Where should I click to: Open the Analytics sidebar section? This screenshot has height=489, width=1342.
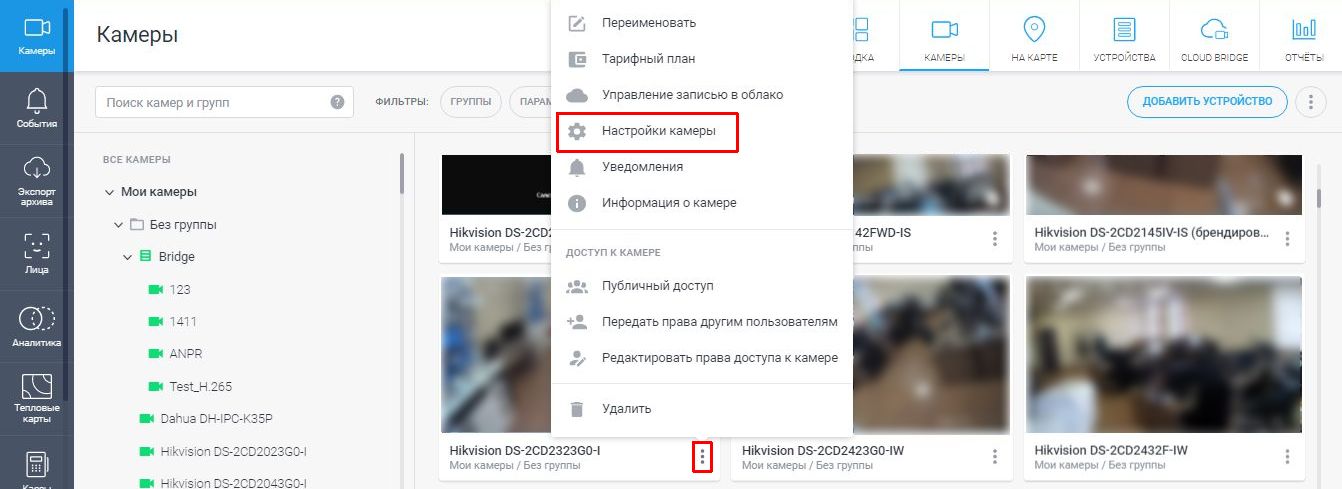(x=36, y=326)
